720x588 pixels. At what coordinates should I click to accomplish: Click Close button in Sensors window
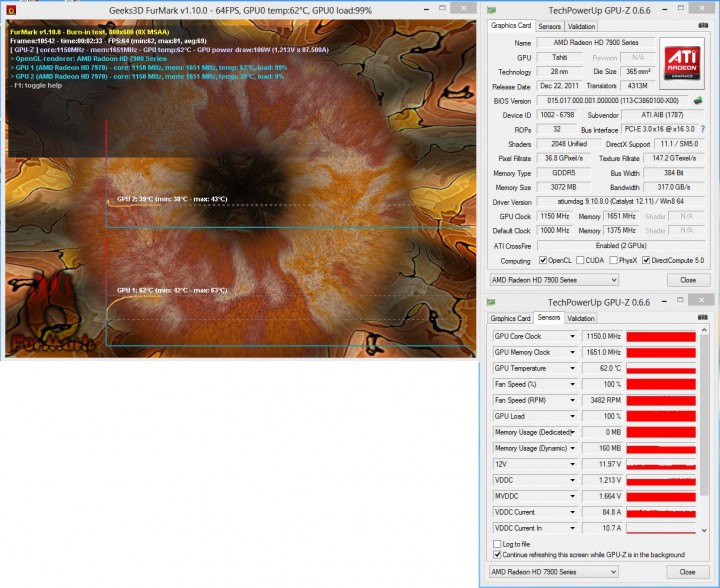click(687, 572)
